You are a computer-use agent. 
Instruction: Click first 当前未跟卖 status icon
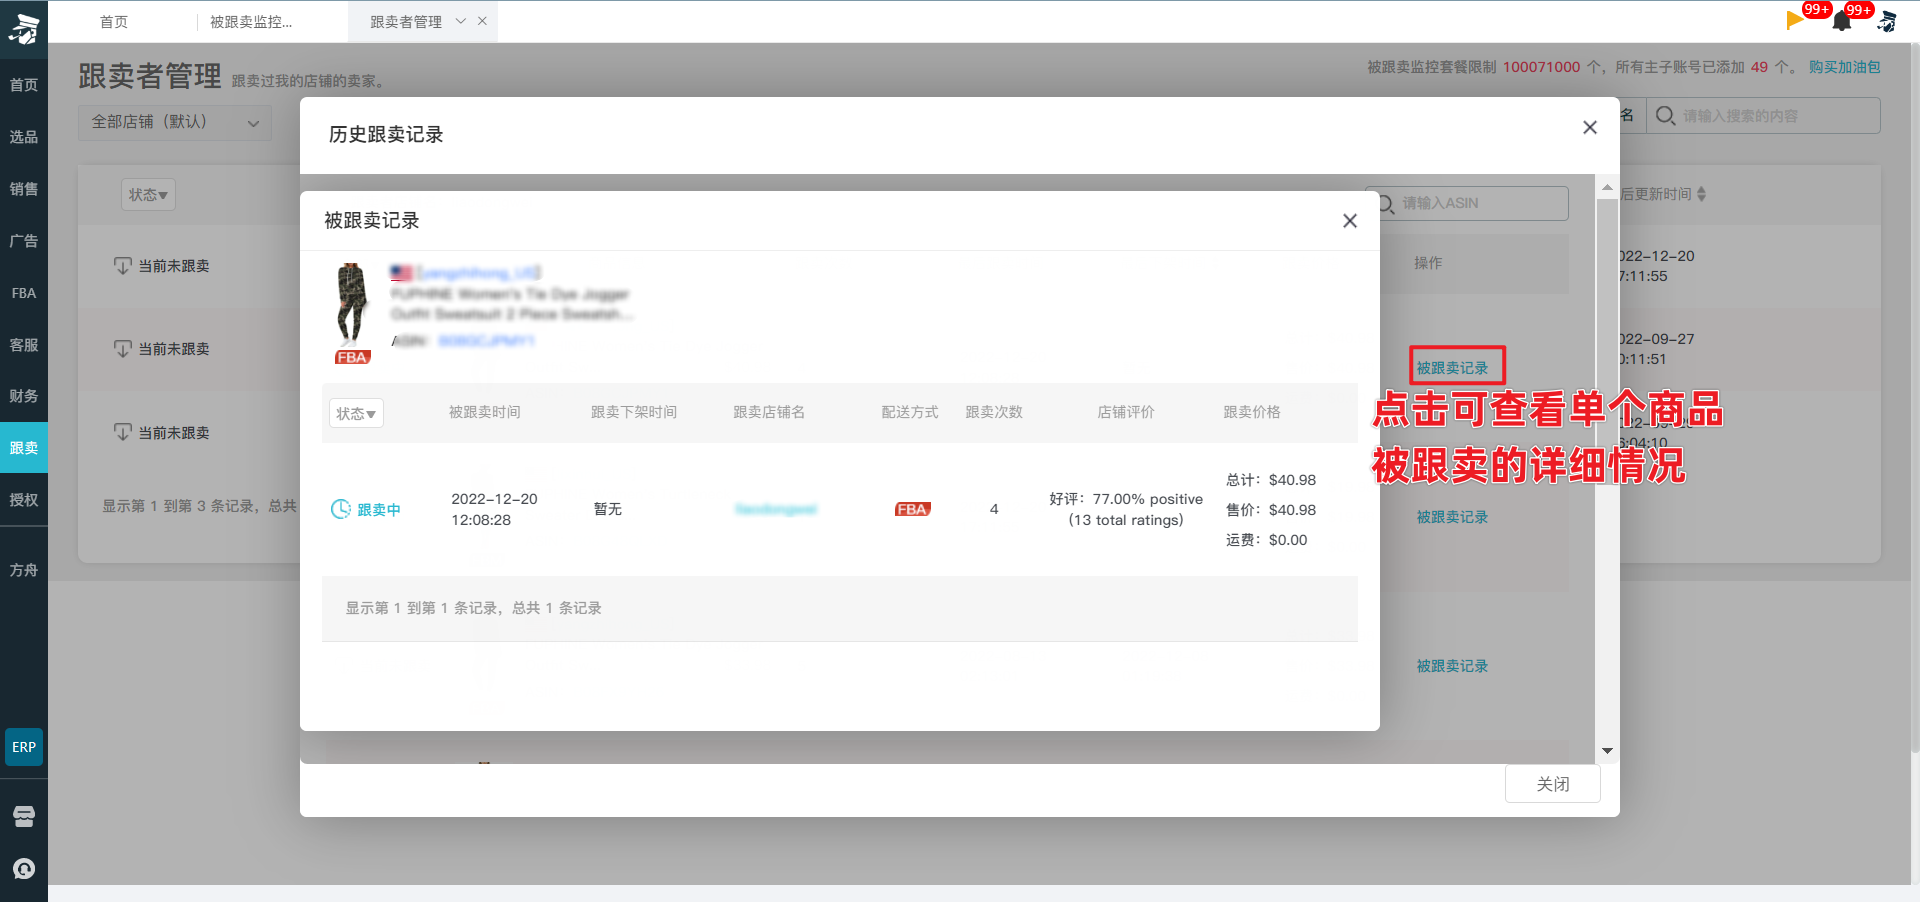pos(122,266)
